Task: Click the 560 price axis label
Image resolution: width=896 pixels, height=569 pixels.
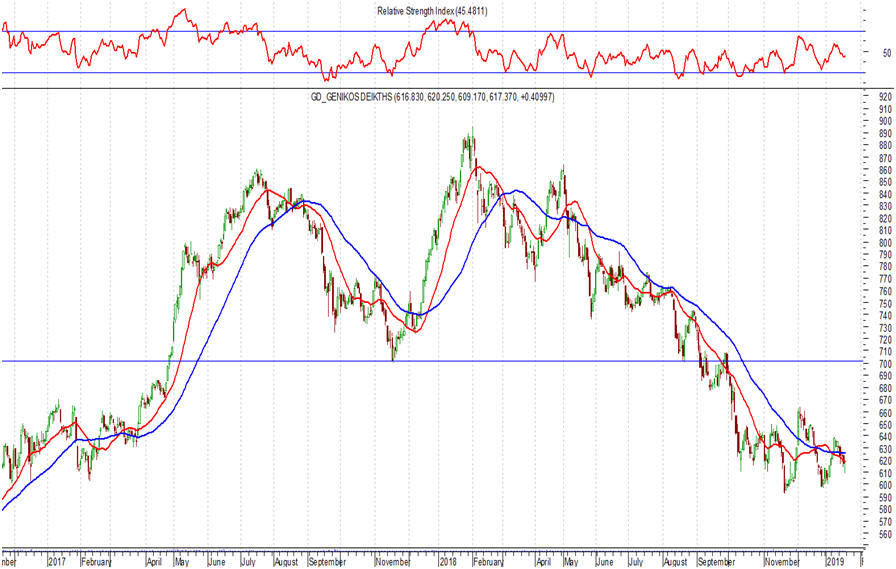Action: click(885, 535)
